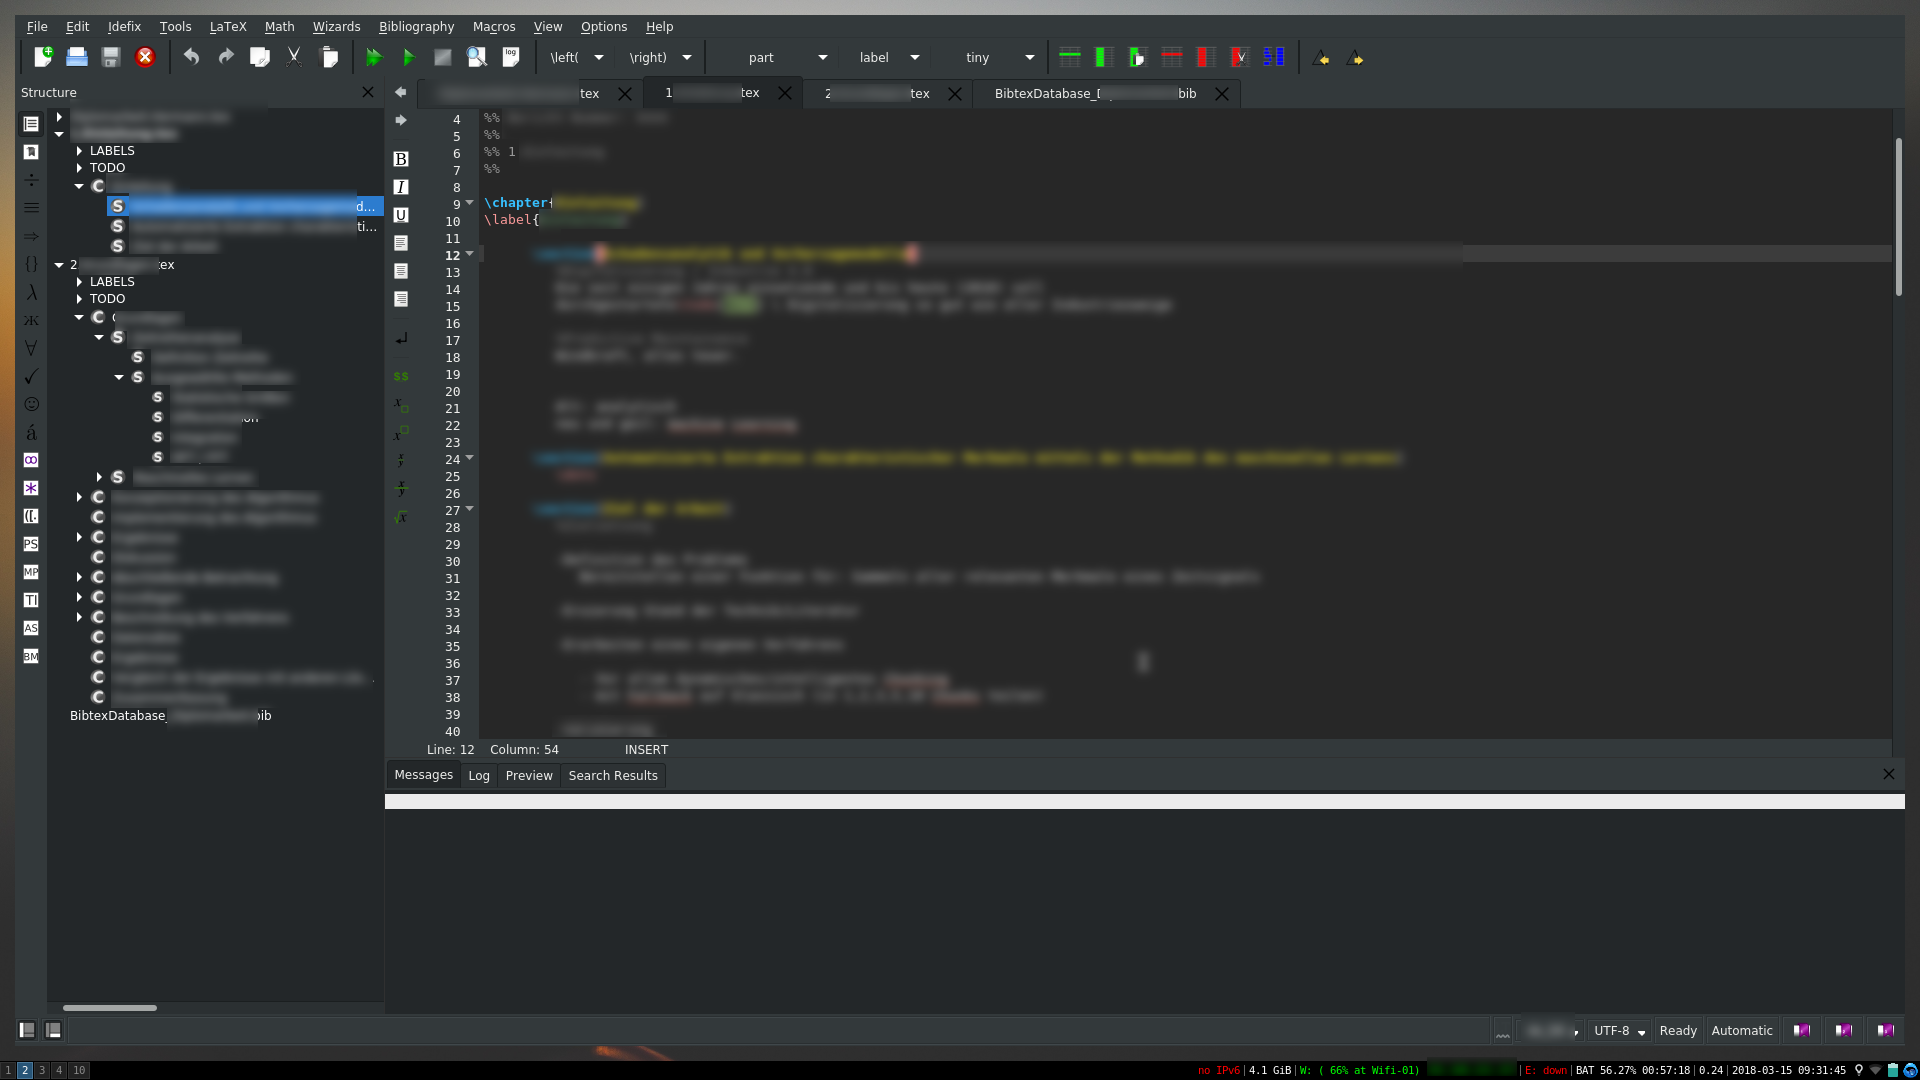
Task: Compile with the single green arrow
Action: click(408, 58)
